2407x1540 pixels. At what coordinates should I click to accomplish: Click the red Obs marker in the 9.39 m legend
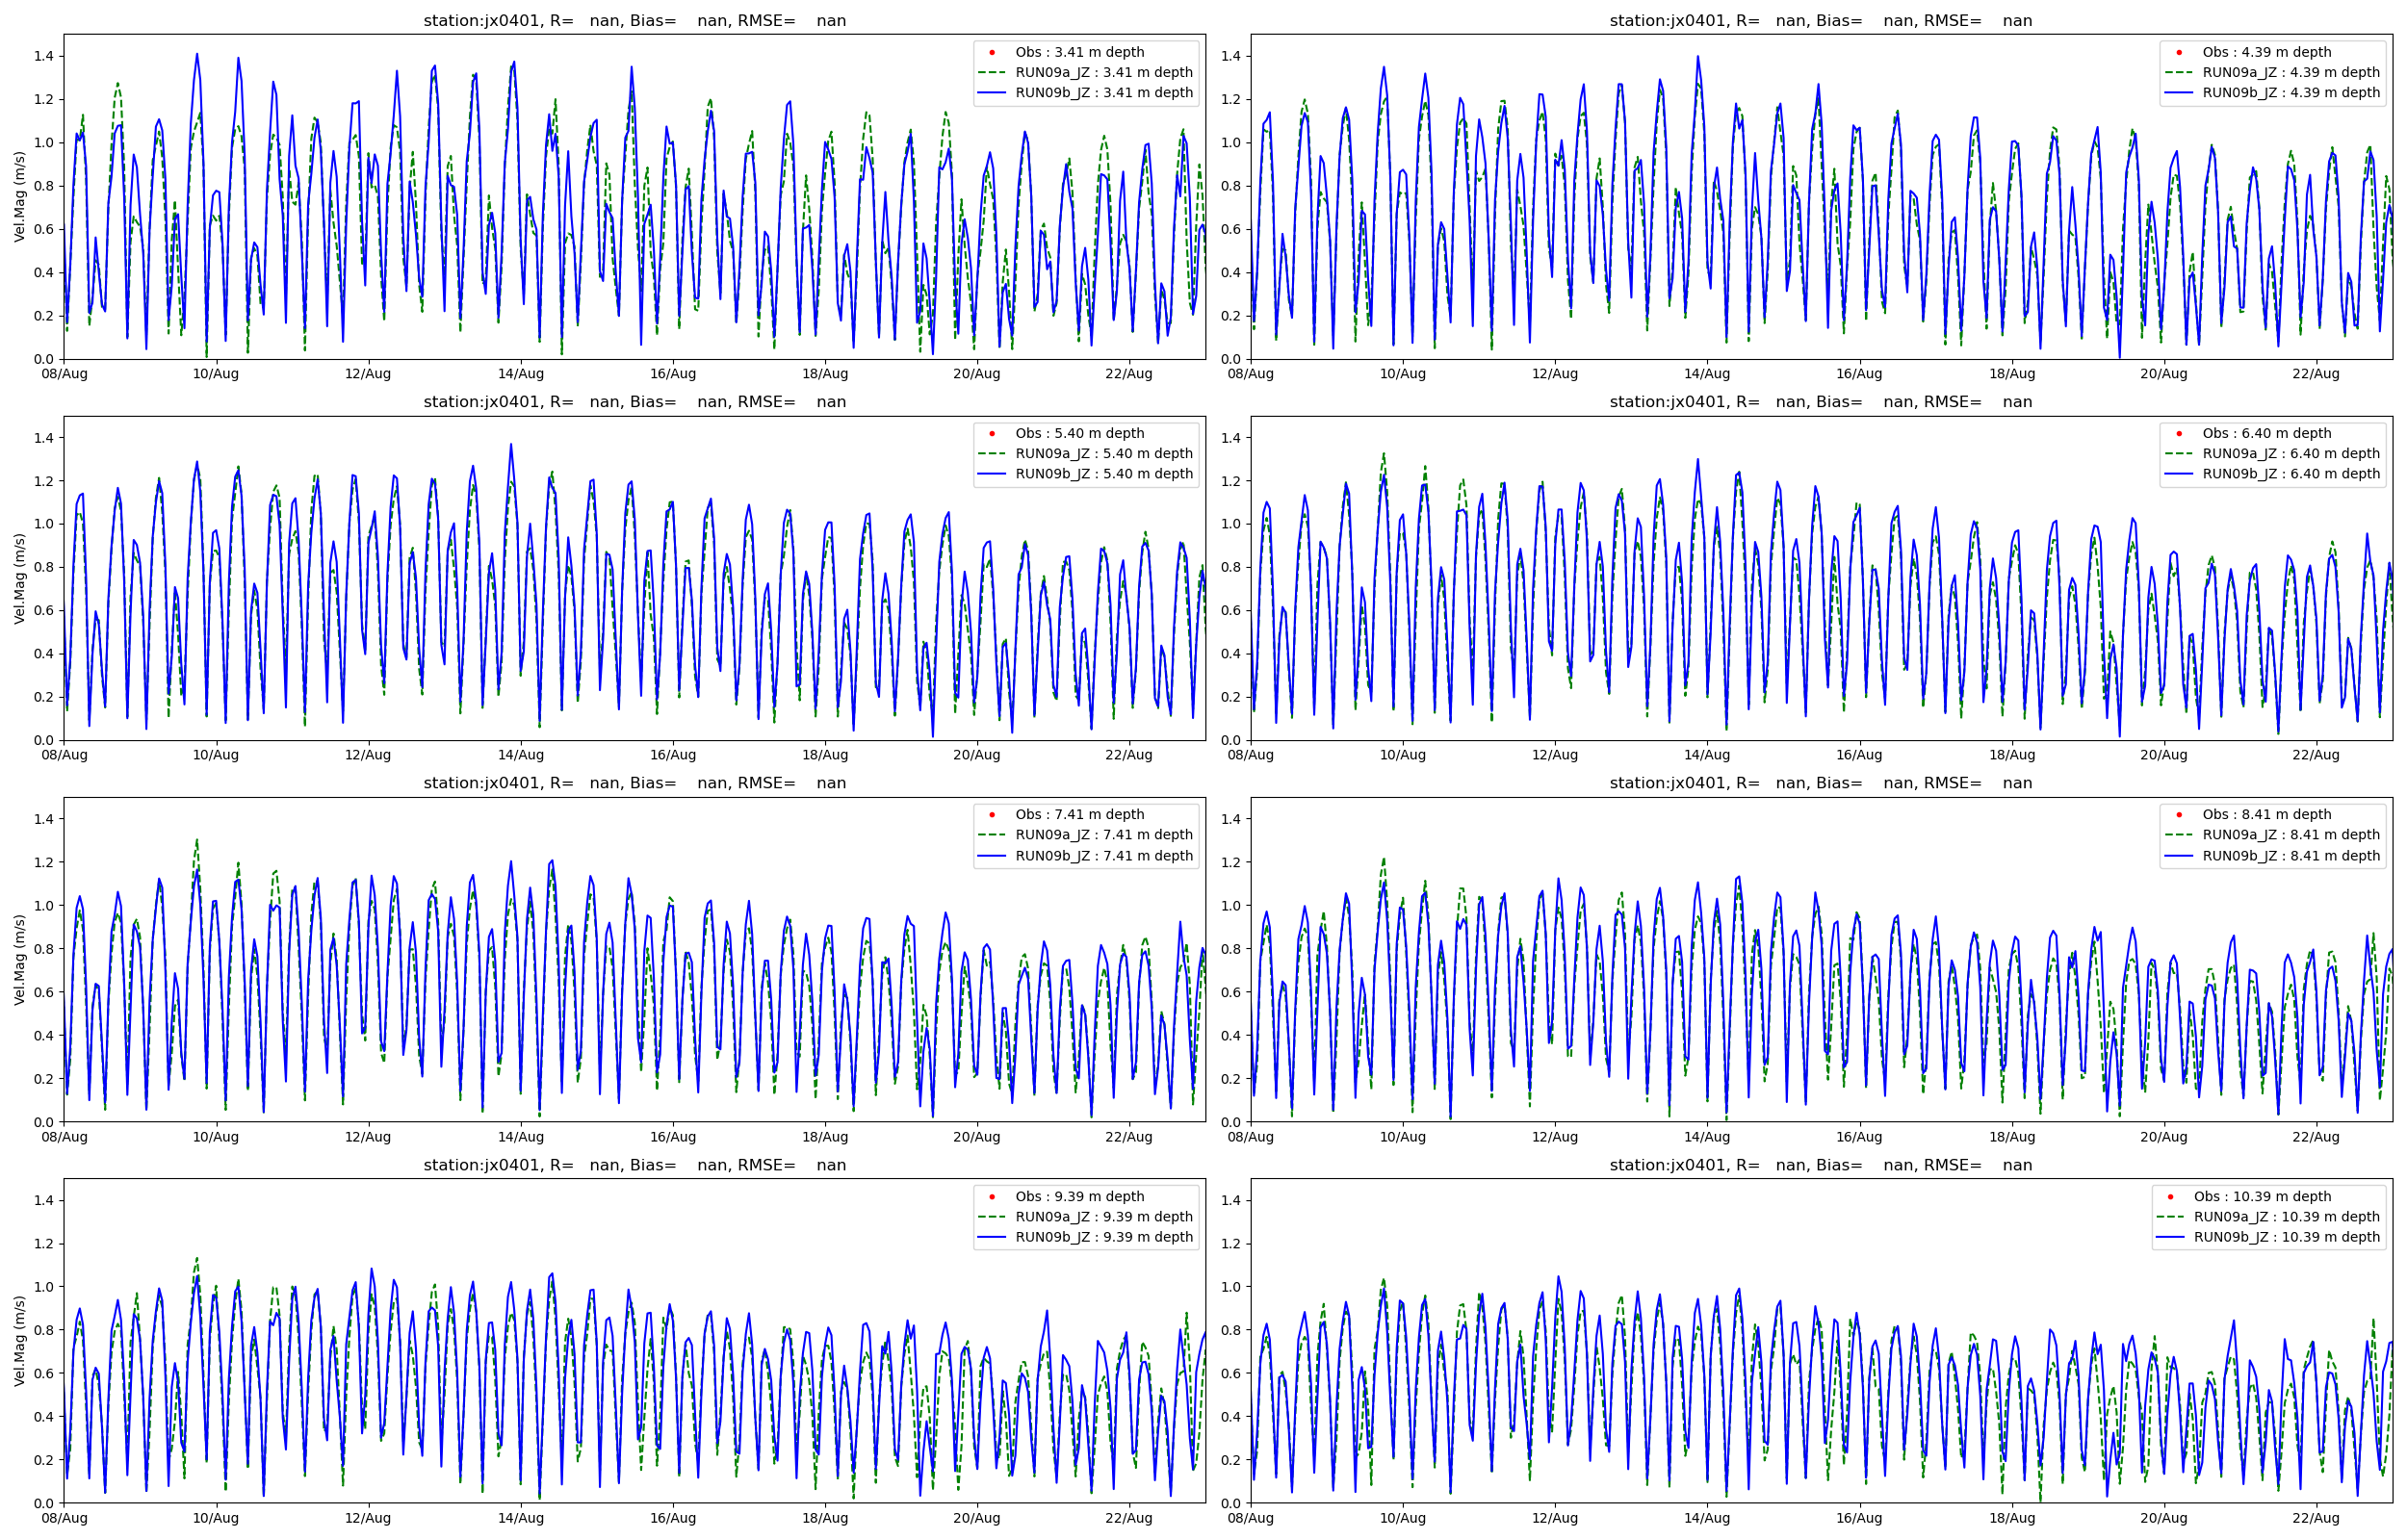(991, 1197)
